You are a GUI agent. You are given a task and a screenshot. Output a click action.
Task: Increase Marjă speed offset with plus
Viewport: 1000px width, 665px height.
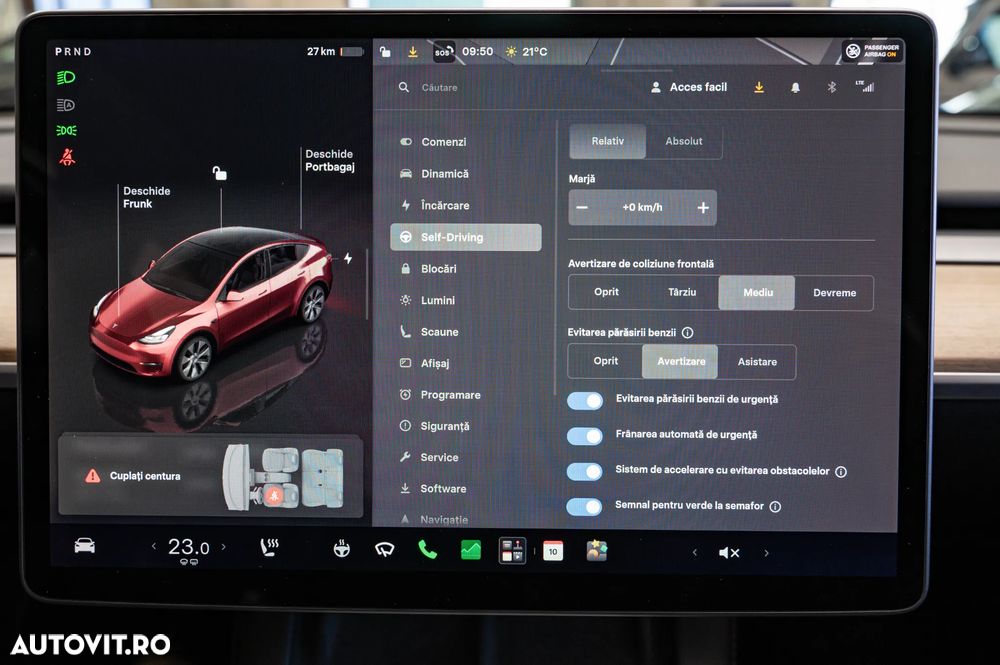click(703, 207)
